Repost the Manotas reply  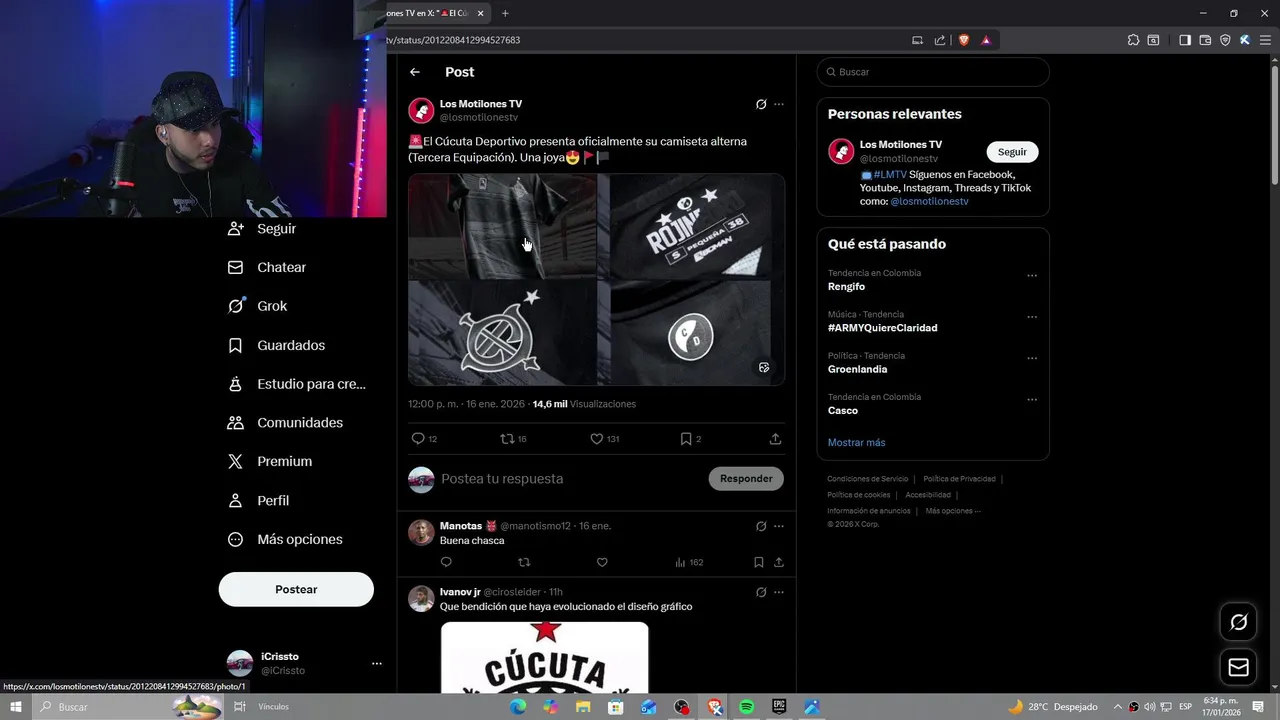(524, 562)
